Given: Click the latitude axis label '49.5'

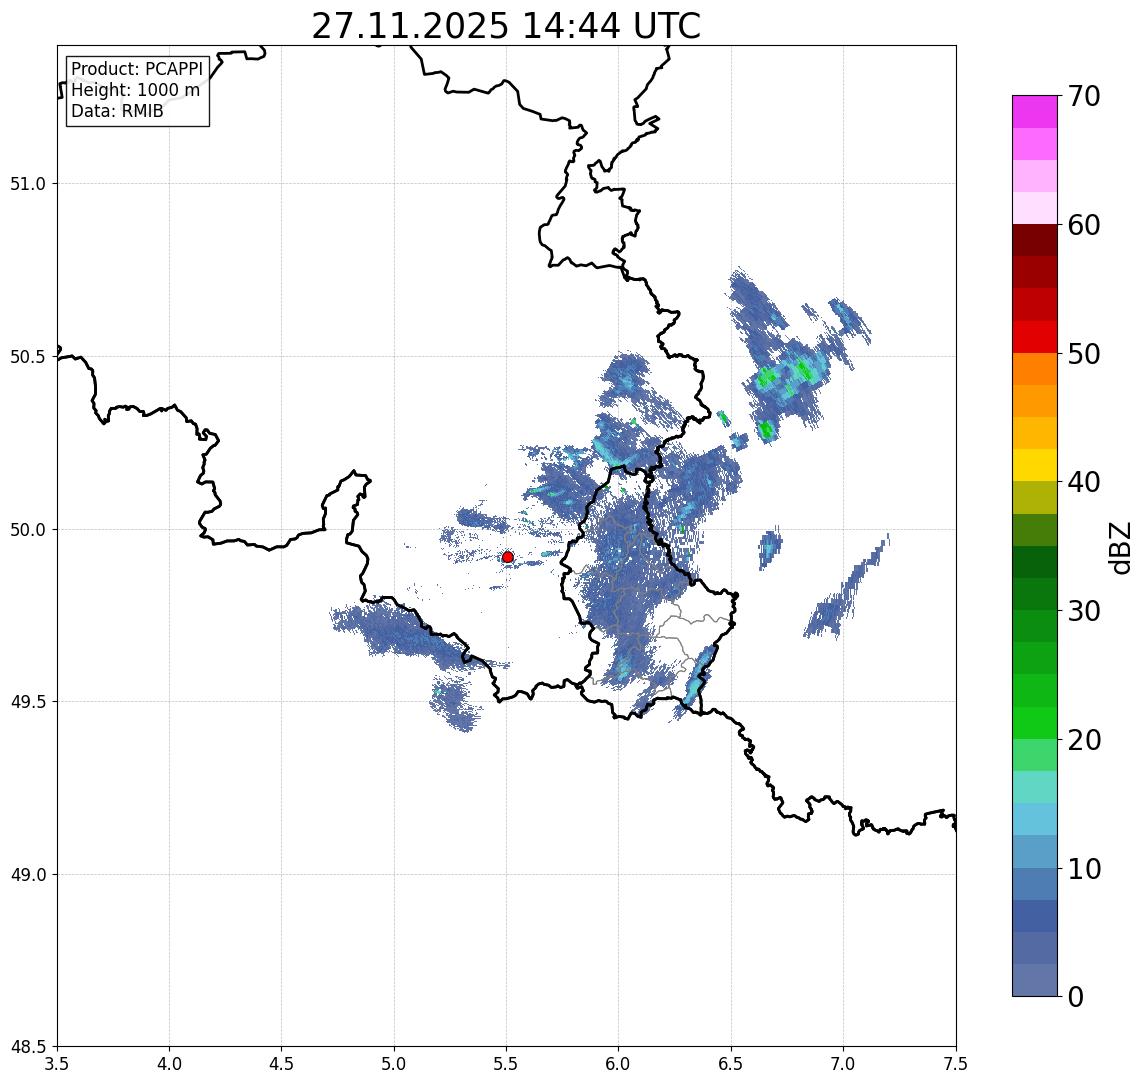Looking at the screenshot, I should (28, 702).
